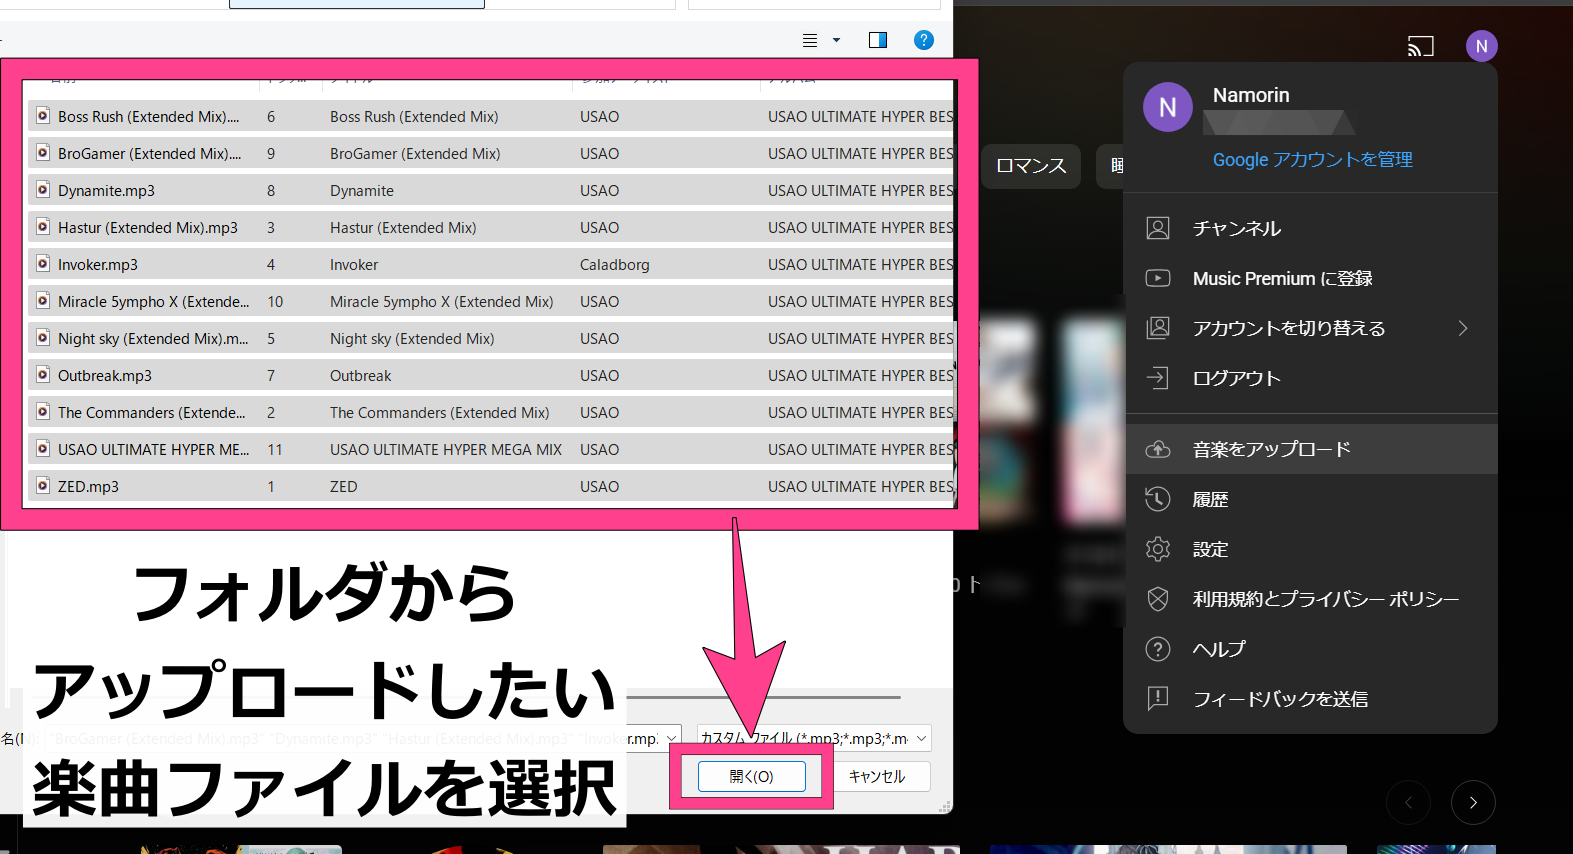This screenshot has width=1573, height=854.
Task: Click the history clock icon
Action: click(x=1158, y=499)
